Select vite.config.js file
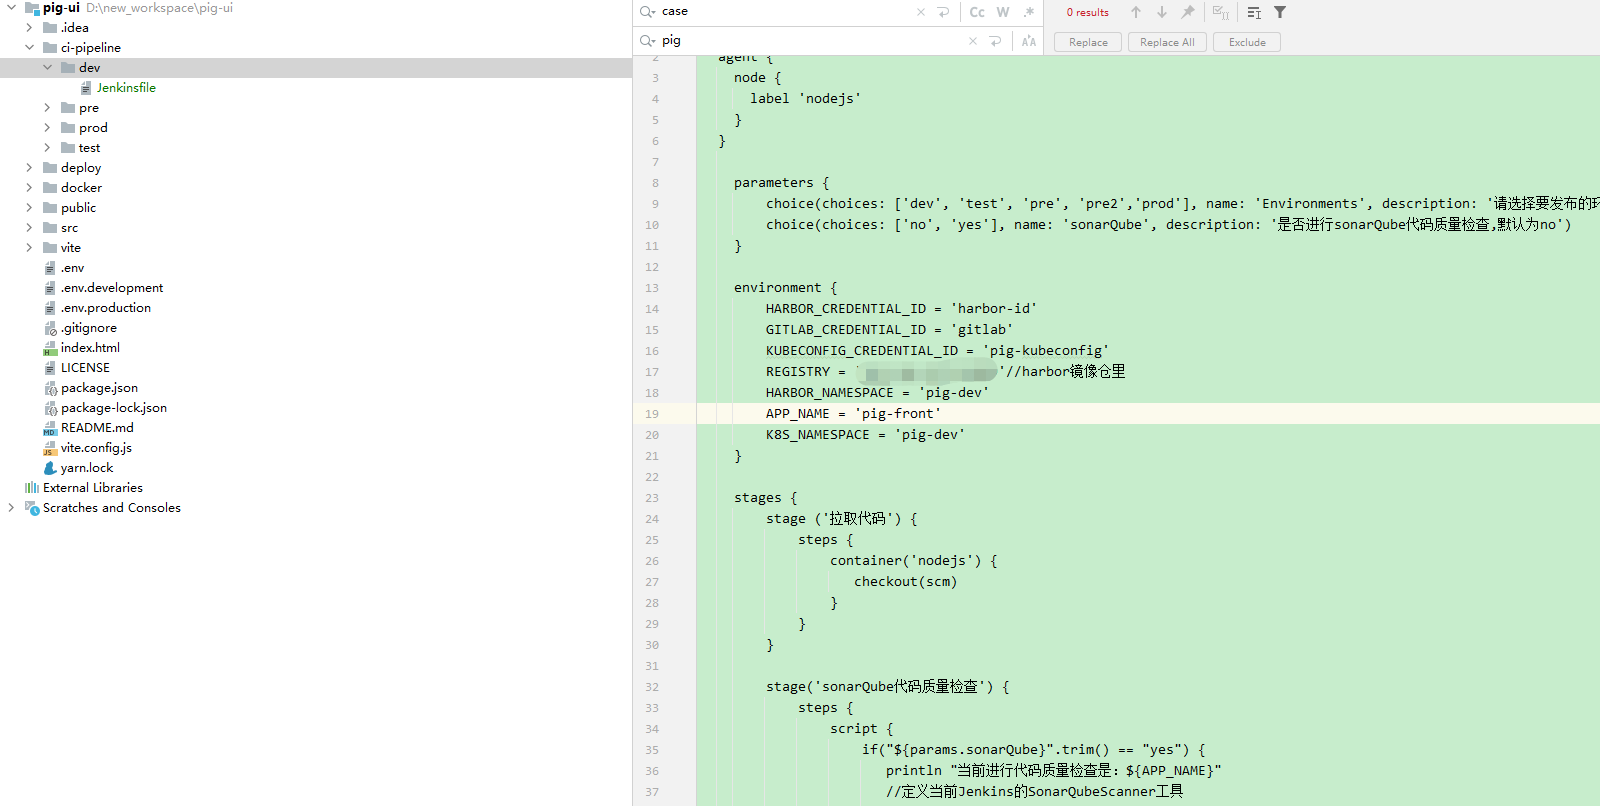This screenshot has width=1600, height=806. (96, 448)
